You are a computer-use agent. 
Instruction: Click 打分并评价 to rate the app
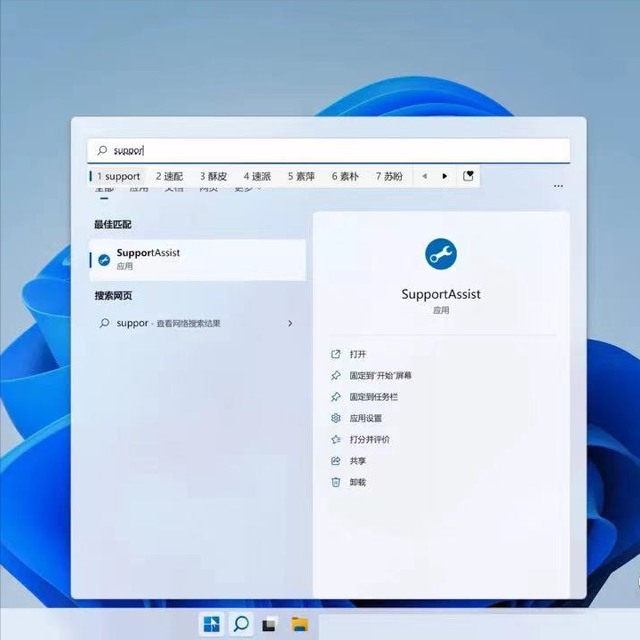pos(369,439)
